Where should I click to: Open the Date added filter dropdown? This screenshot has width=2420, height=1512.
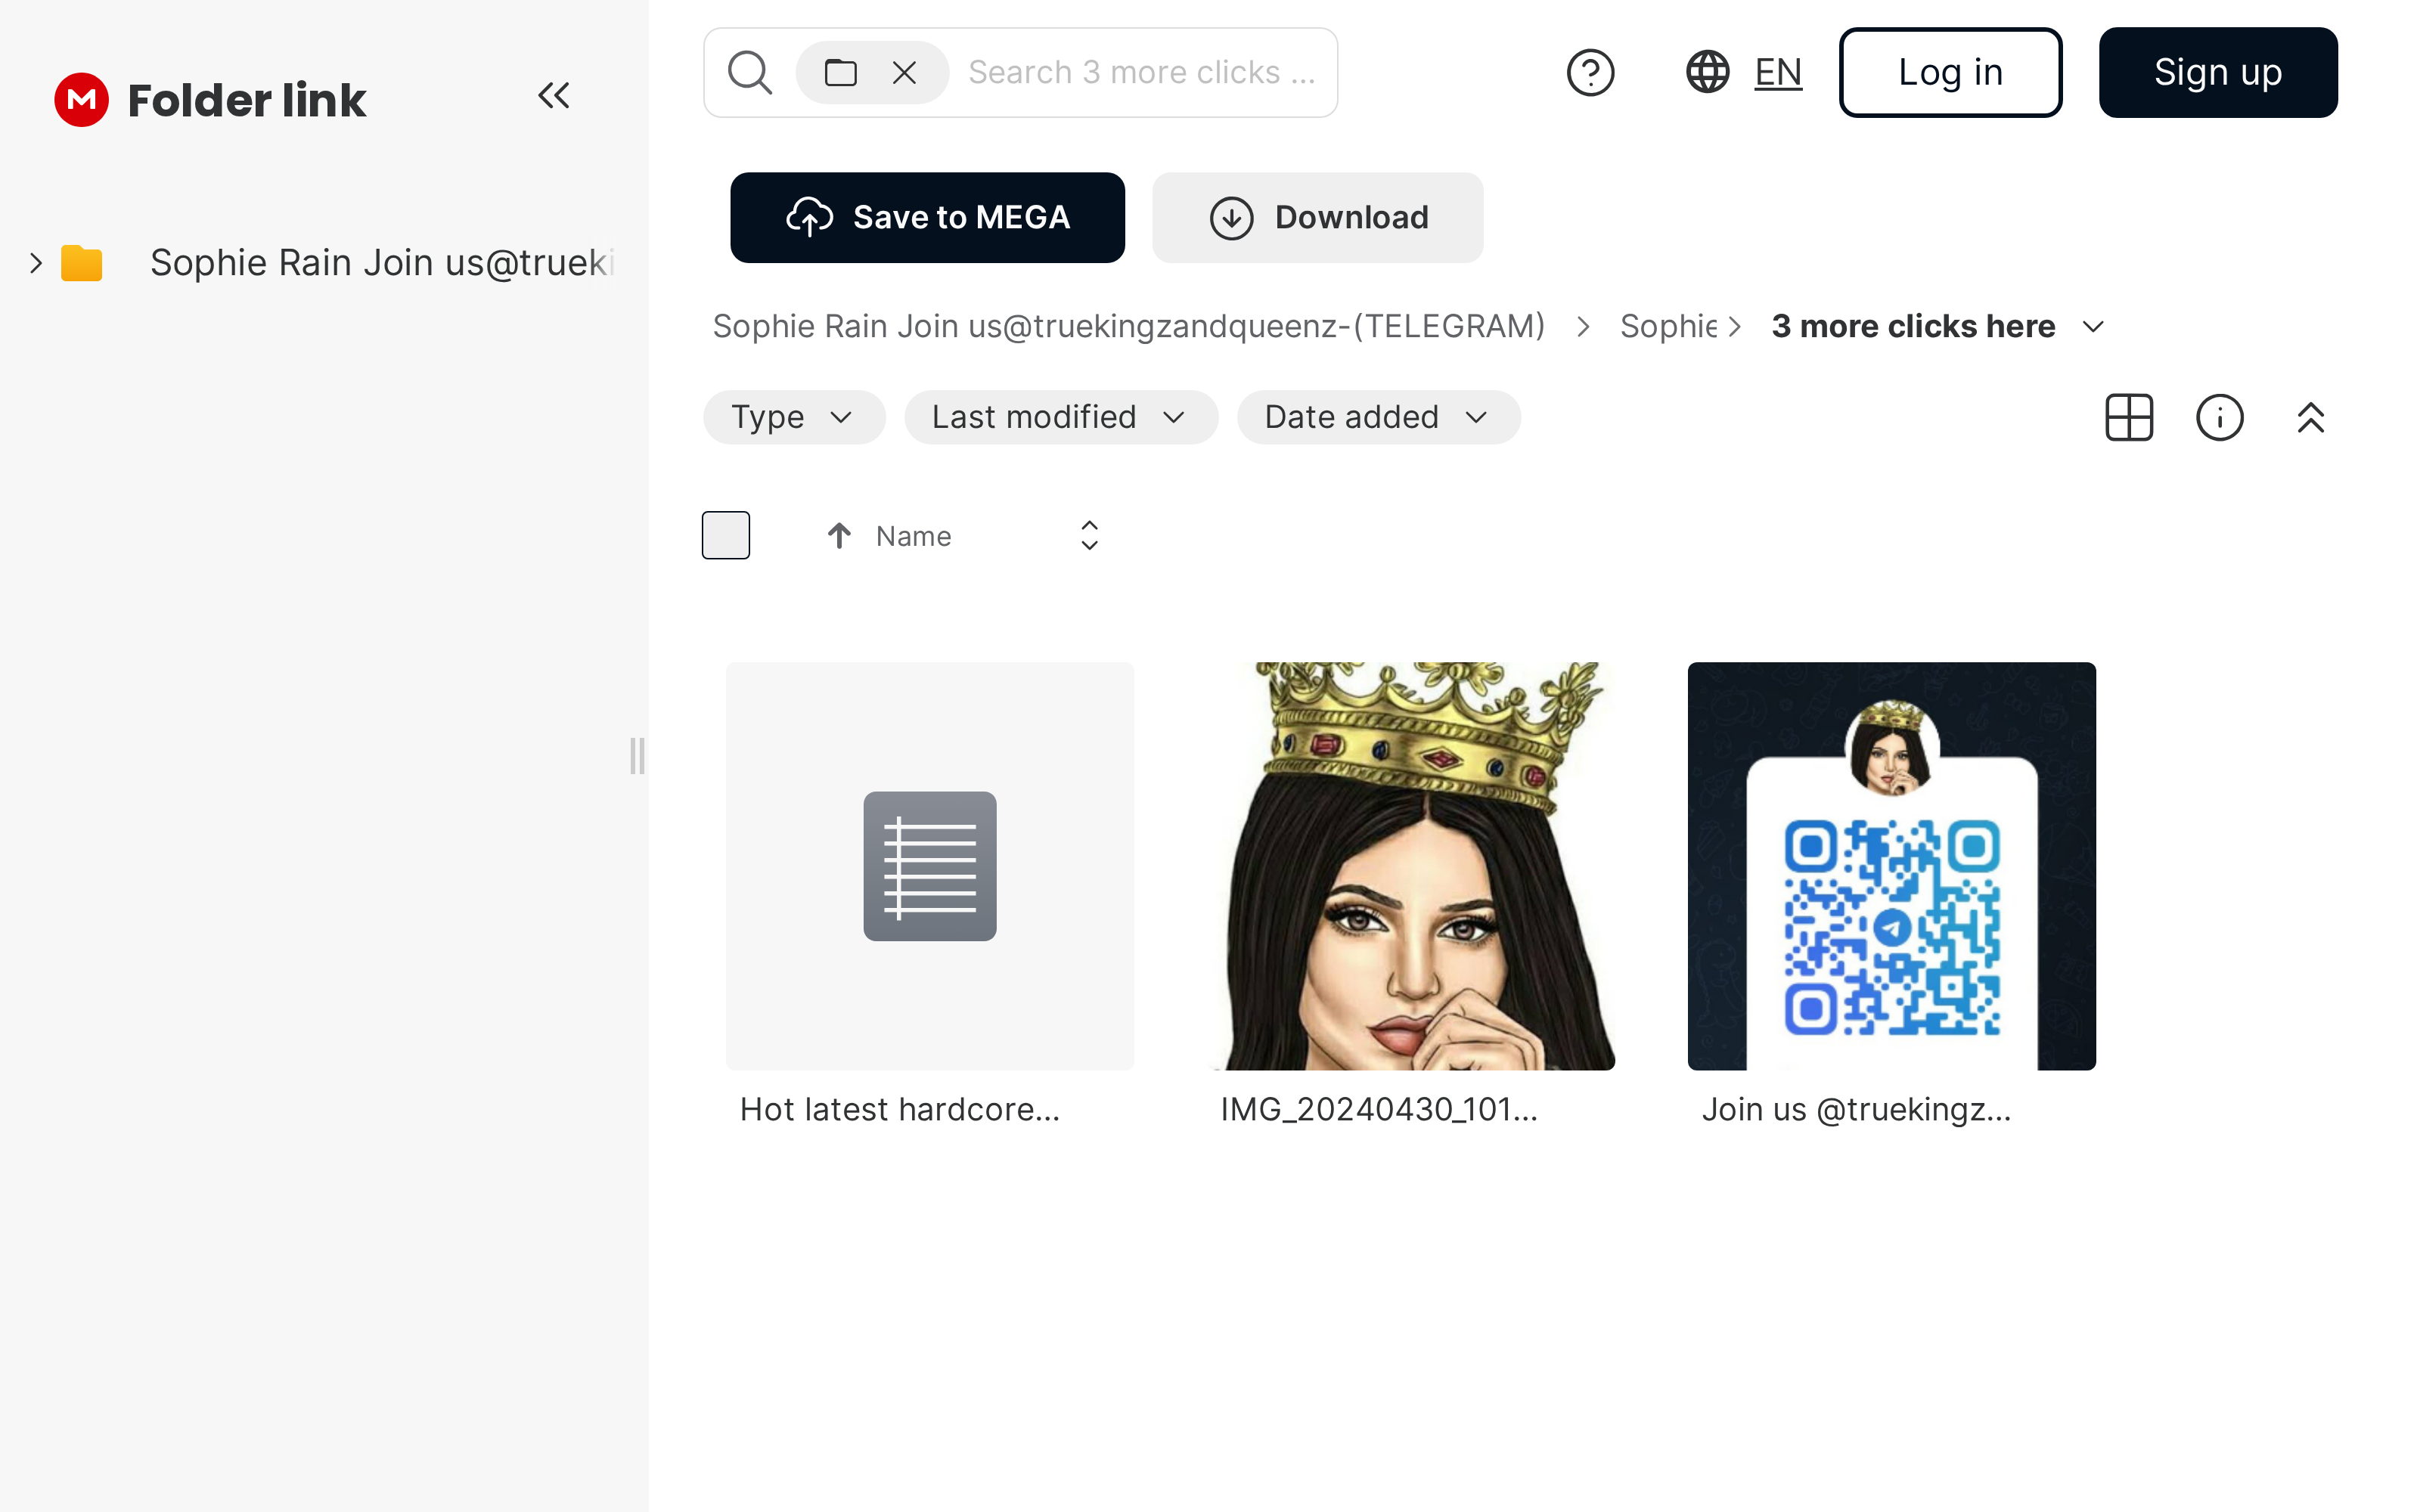click(1379, 417)
